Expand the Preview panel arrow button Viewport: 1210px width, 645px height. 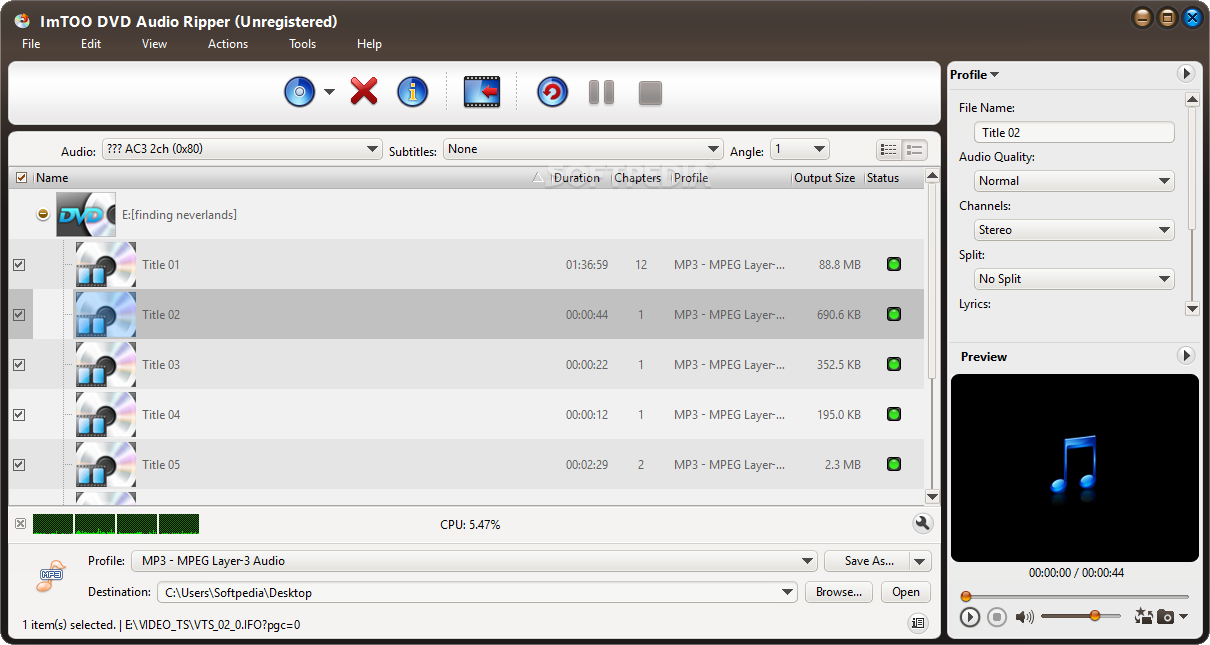1185,356
